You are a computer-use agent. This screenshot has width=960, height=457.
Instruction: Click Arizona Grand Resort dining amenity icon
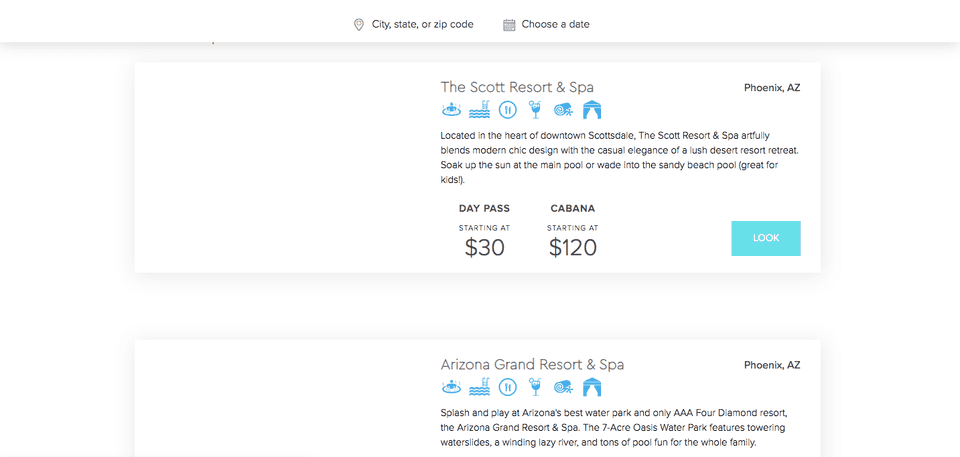point(508,387)
